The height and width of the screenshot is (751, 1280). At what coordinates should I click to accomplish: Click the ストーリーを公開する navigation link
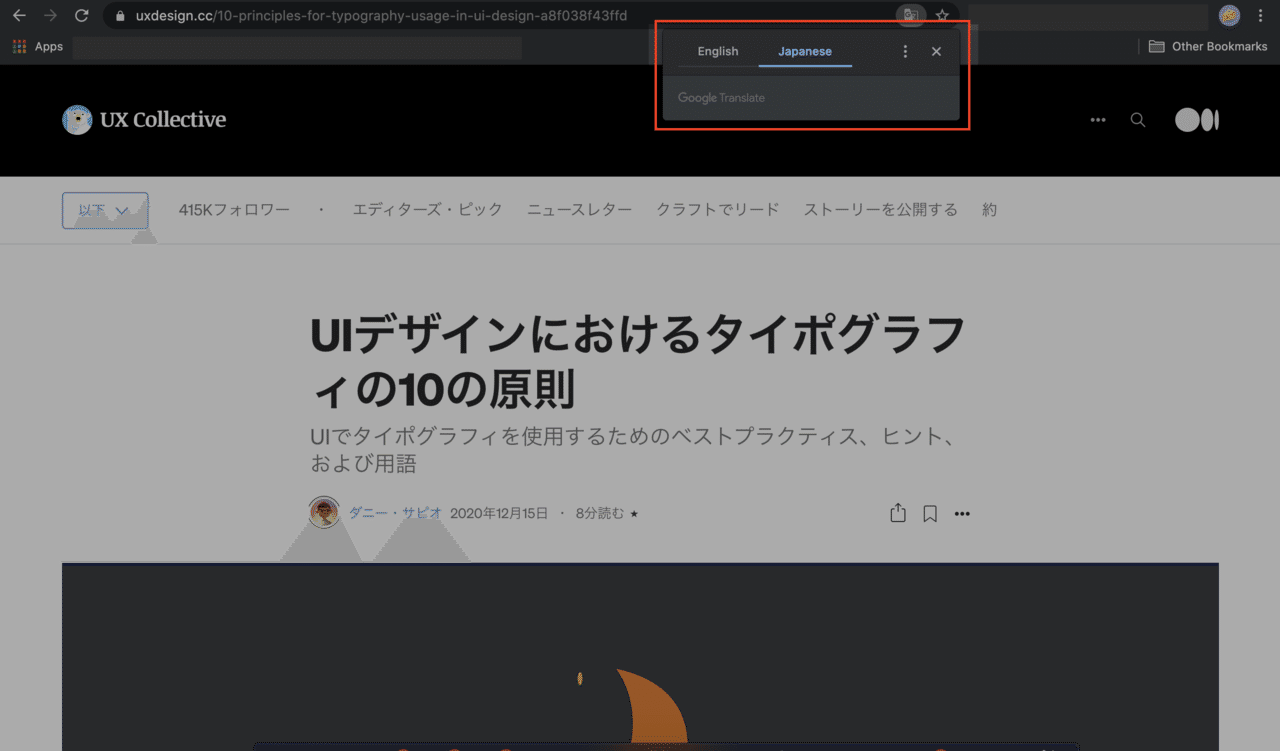880,209
